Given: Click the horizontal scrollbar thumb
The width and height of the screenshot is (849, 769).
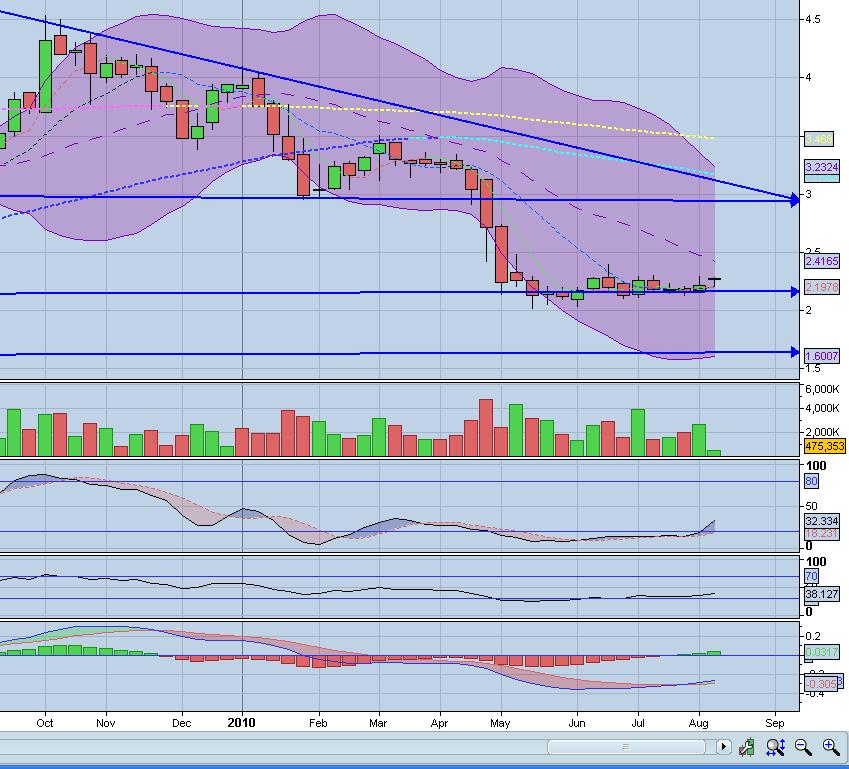Looking at the screenshot, I should pyautogui.click(x=626, y=747).
